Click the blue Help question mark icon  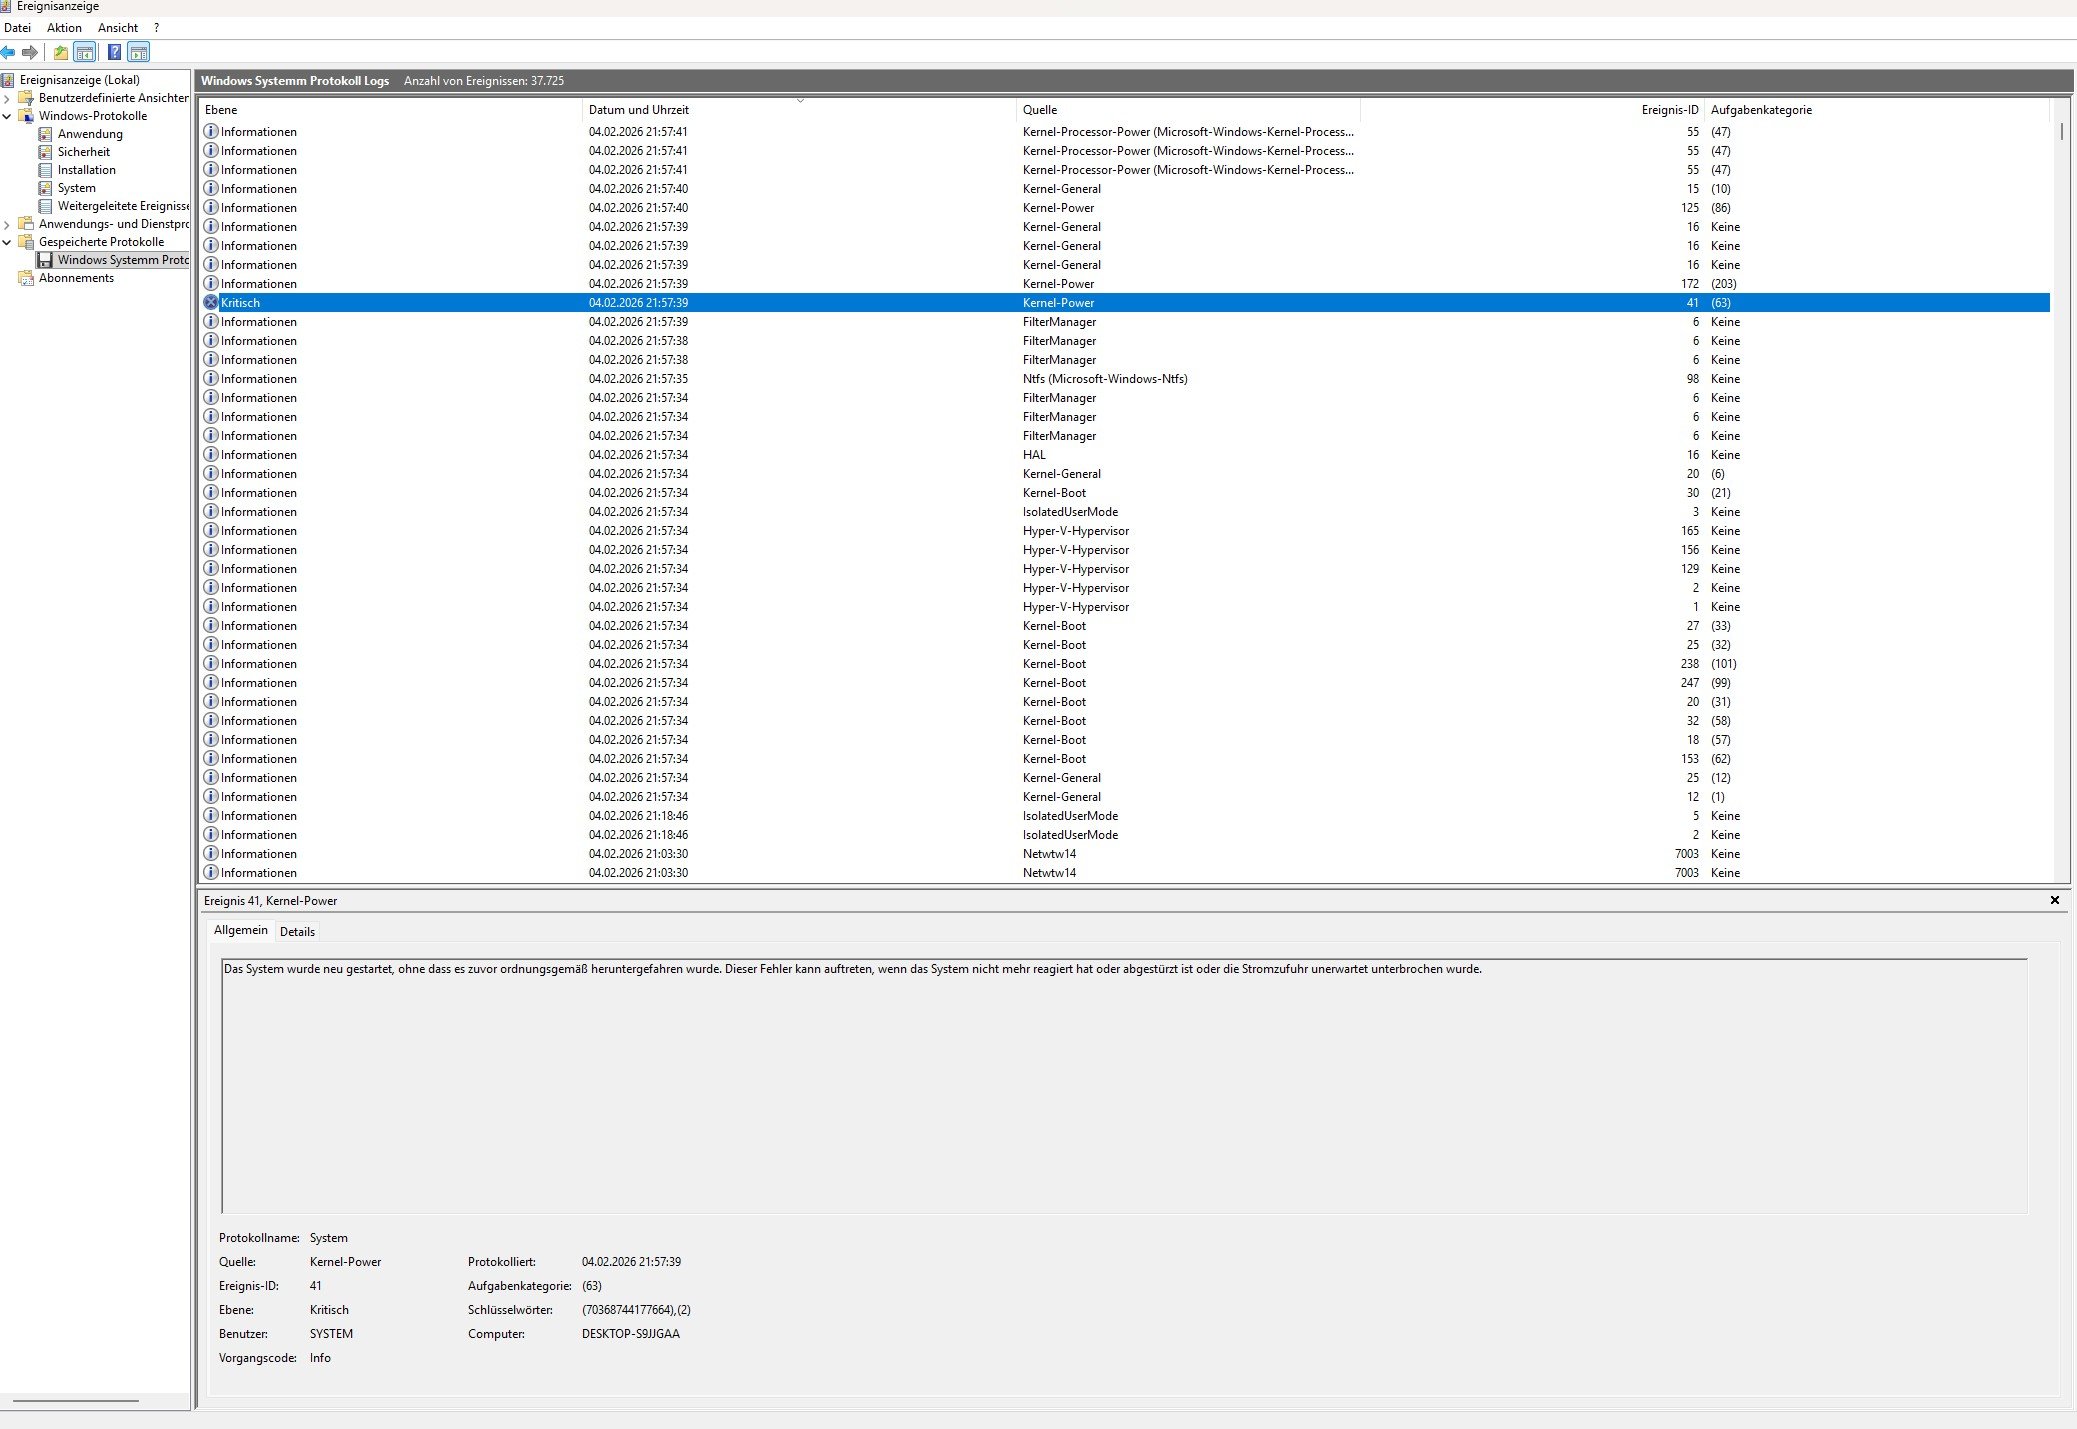[x=114, y=52]
